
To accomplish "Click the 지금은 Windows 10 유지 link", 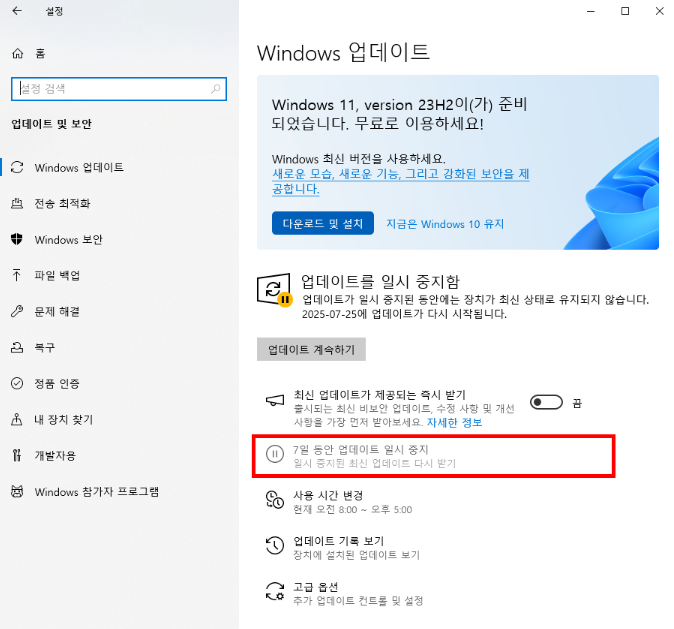I will pos(445,224).
